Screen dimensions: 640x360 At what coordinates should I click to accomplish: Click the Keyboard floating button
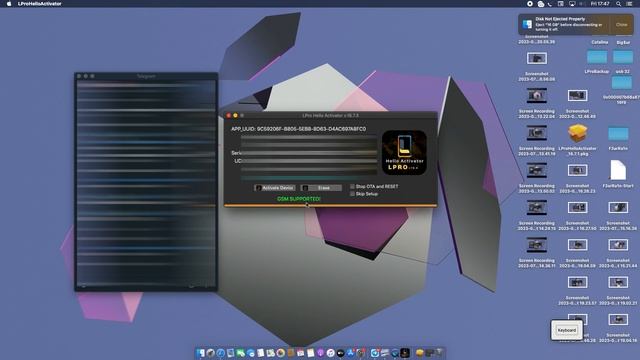click(567, 330)
